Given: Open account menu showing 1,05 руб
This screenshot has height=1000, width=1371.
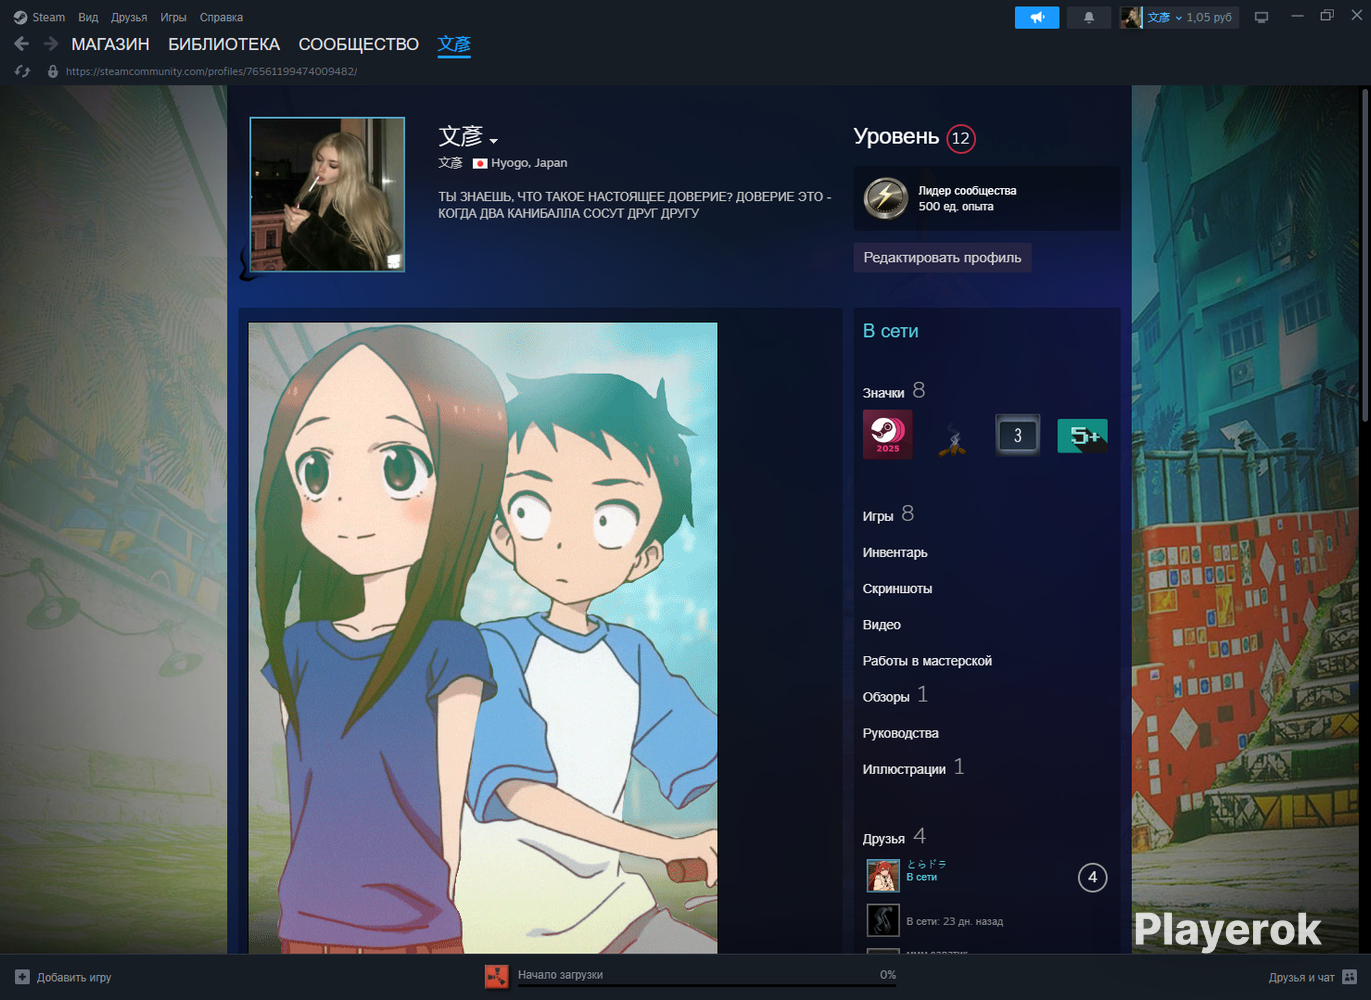Looking at the screenshot, I should (x=1191, y=17).
